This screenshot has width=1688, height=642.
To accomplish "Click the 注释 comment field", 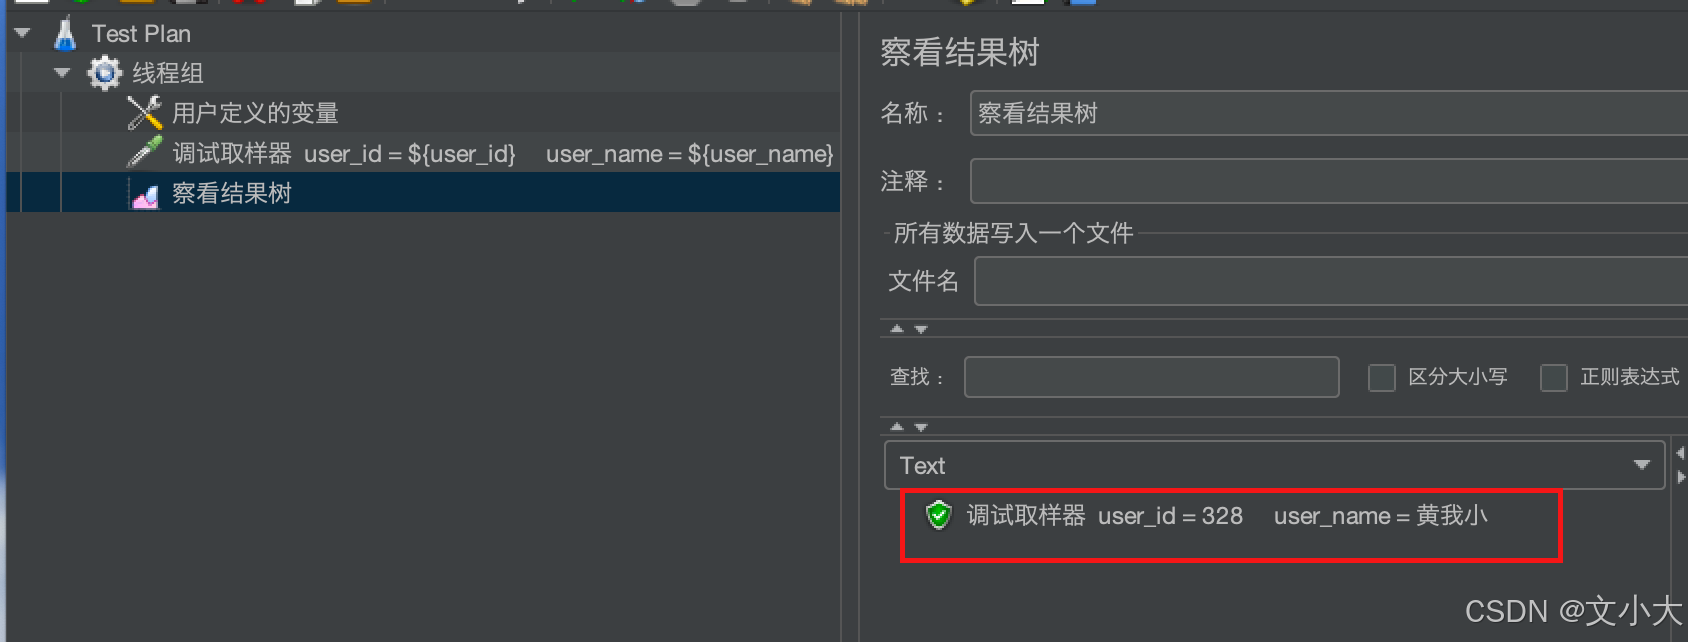I will pos(1328,181).
